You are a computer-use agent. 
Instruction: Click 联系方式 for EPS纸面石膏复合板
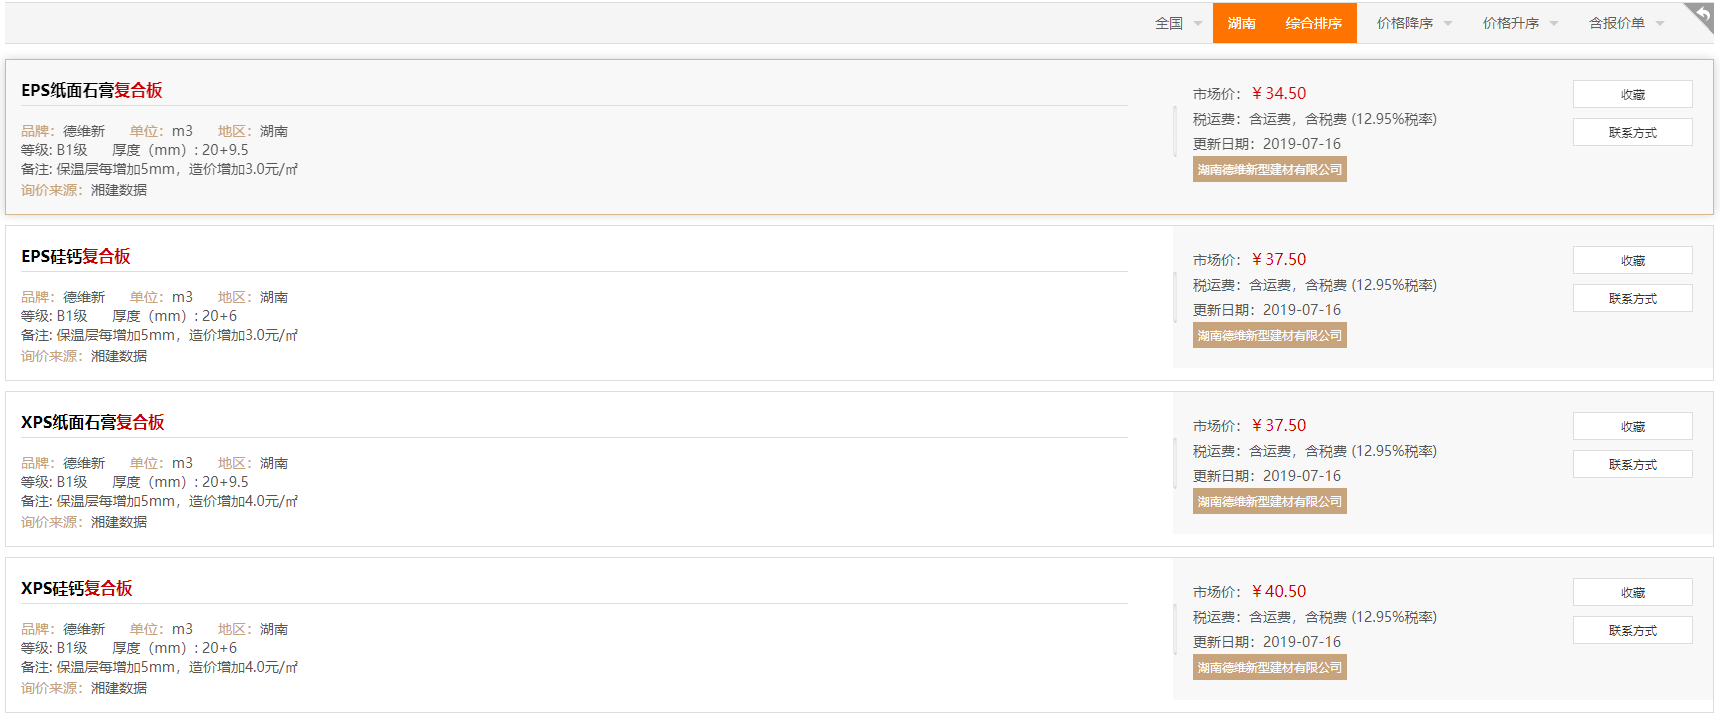[1633, 132]
